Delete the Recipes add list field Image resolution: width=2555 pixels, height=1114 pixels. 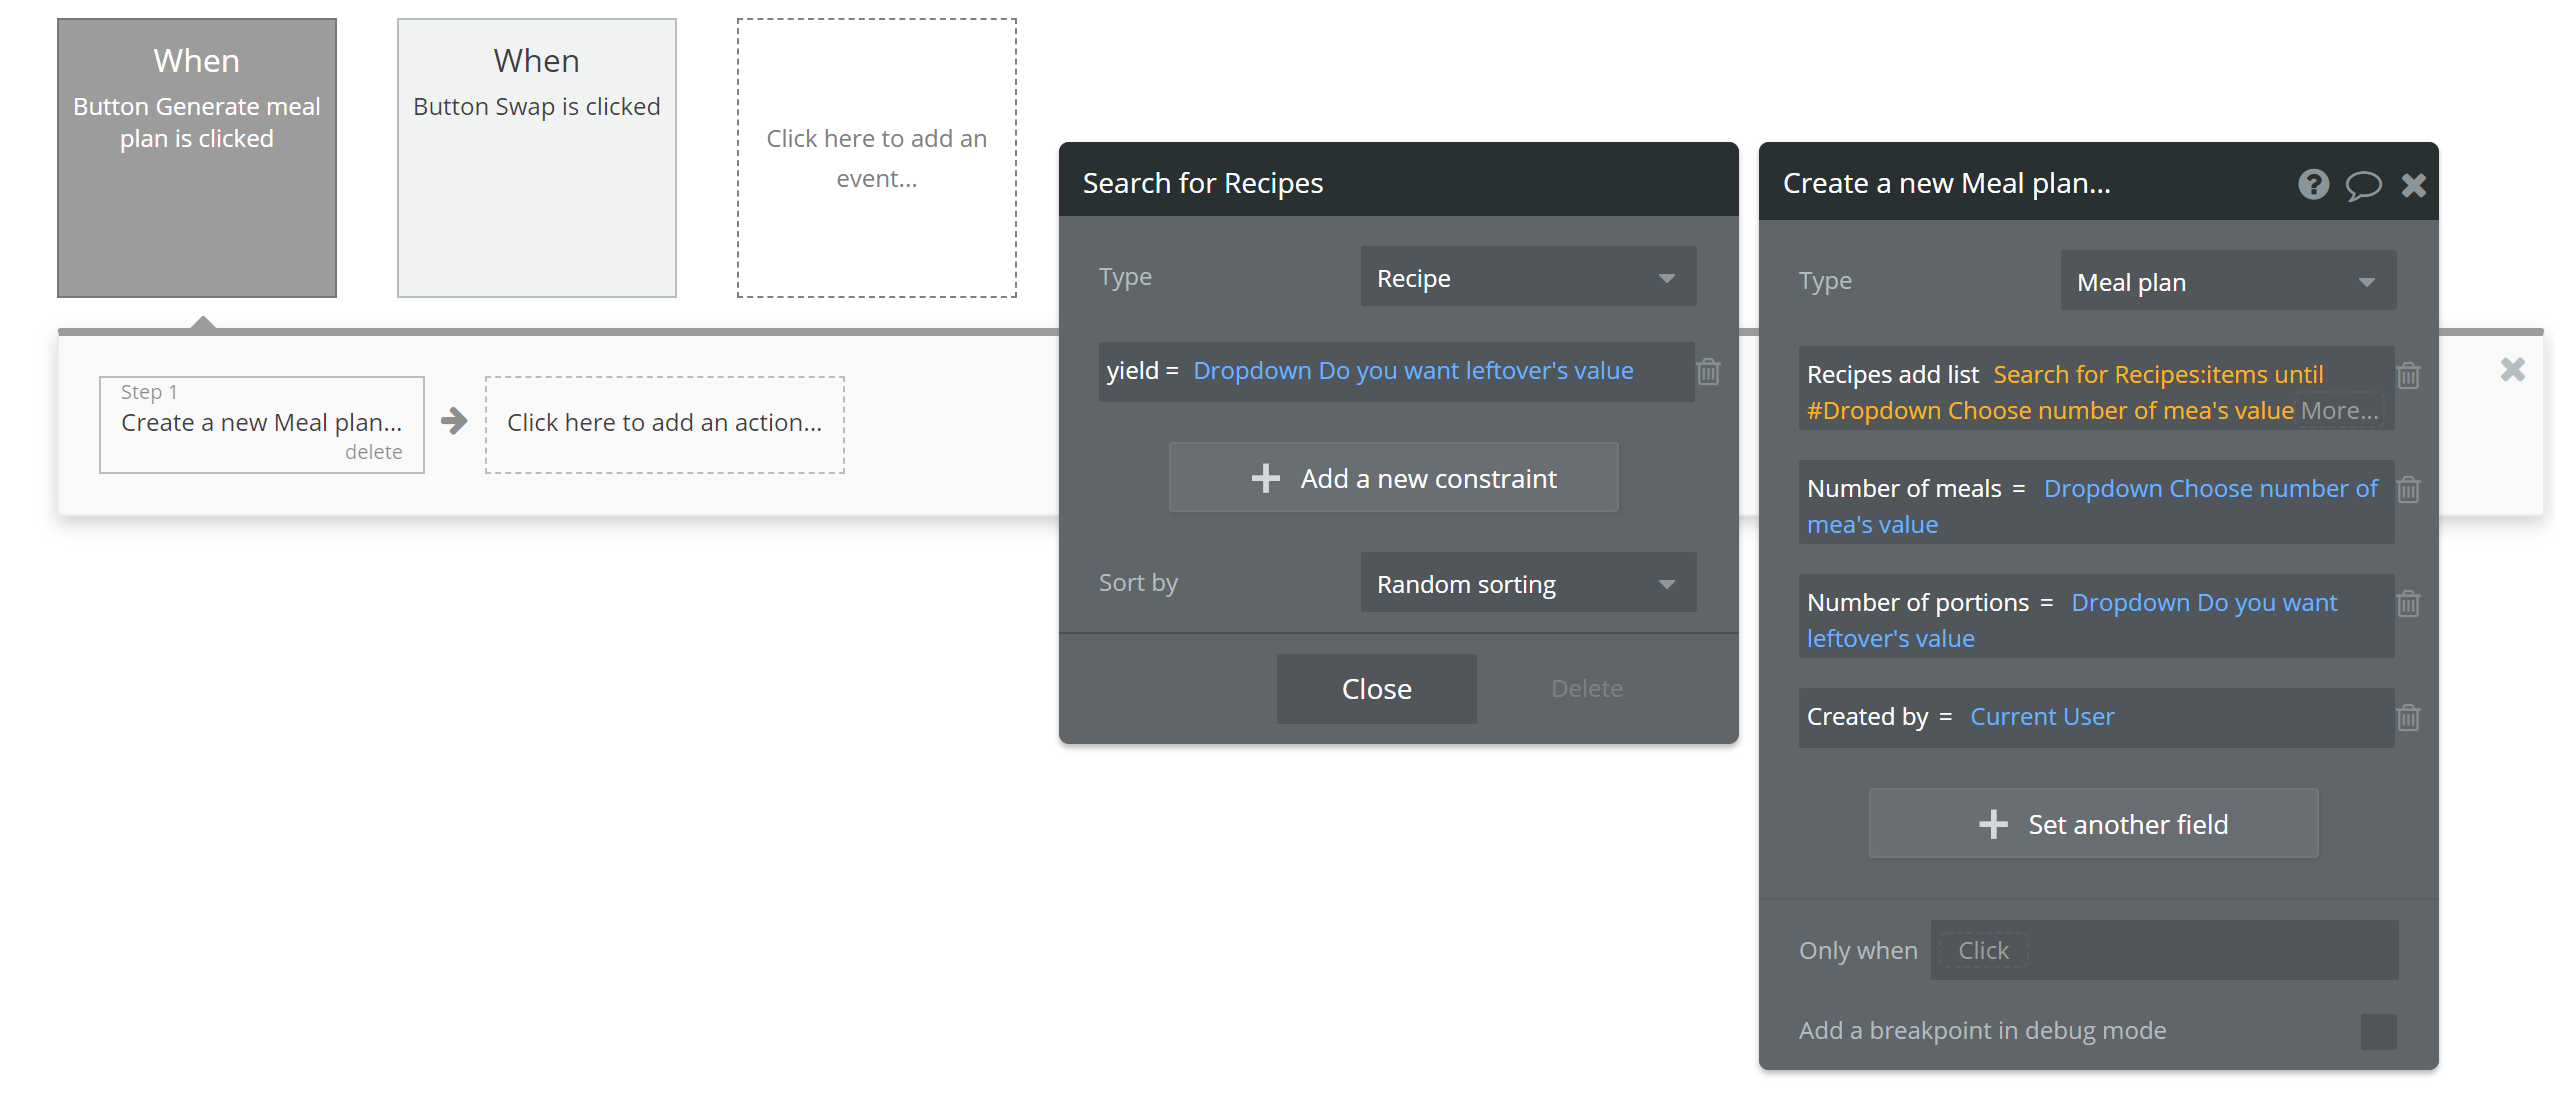tap(2409, 376)
